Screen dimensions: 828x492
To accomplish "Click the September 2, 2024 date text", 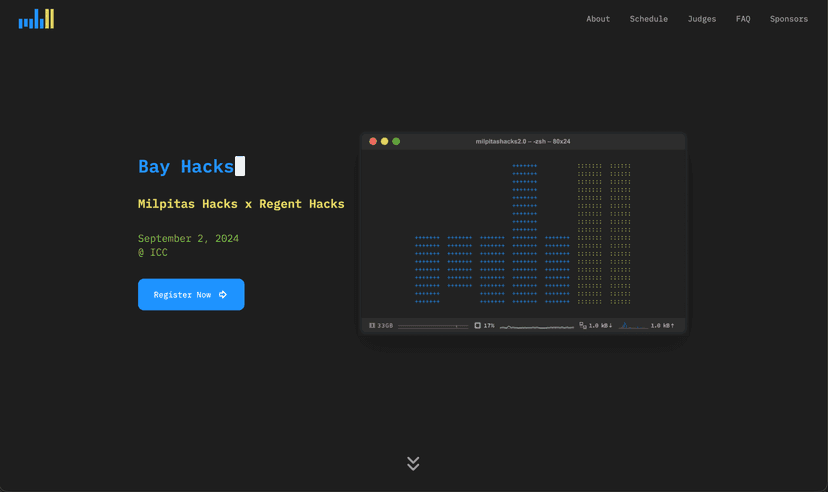I will [188, 239].
